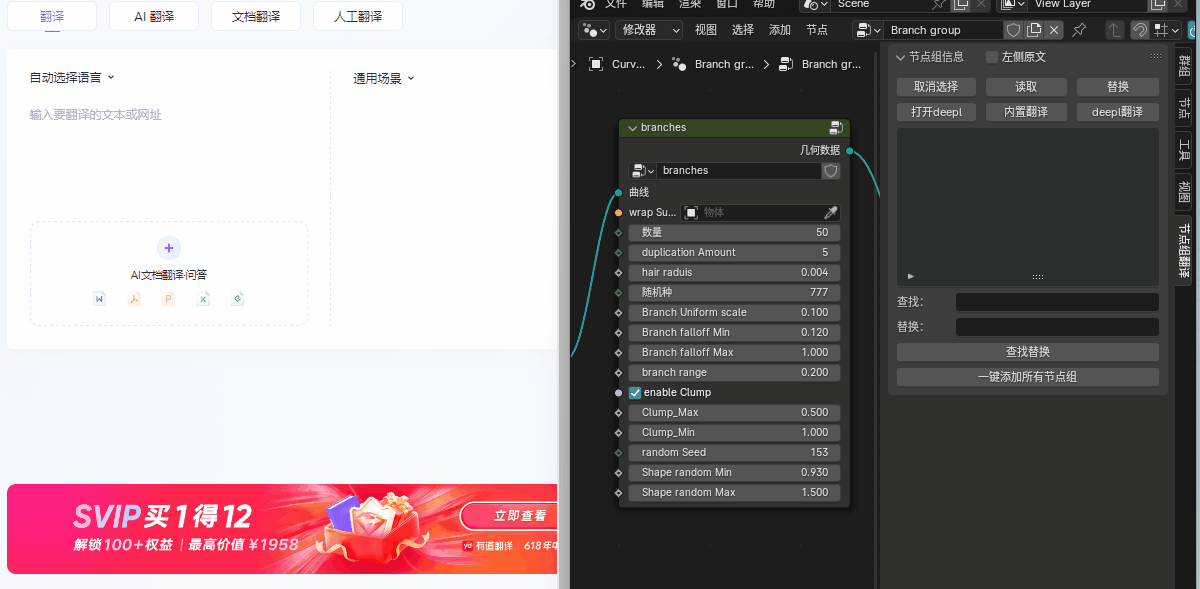Click the last Branch group breadcrumb
The width and height of the screenshot is (1200, 589).
(820, 64)
